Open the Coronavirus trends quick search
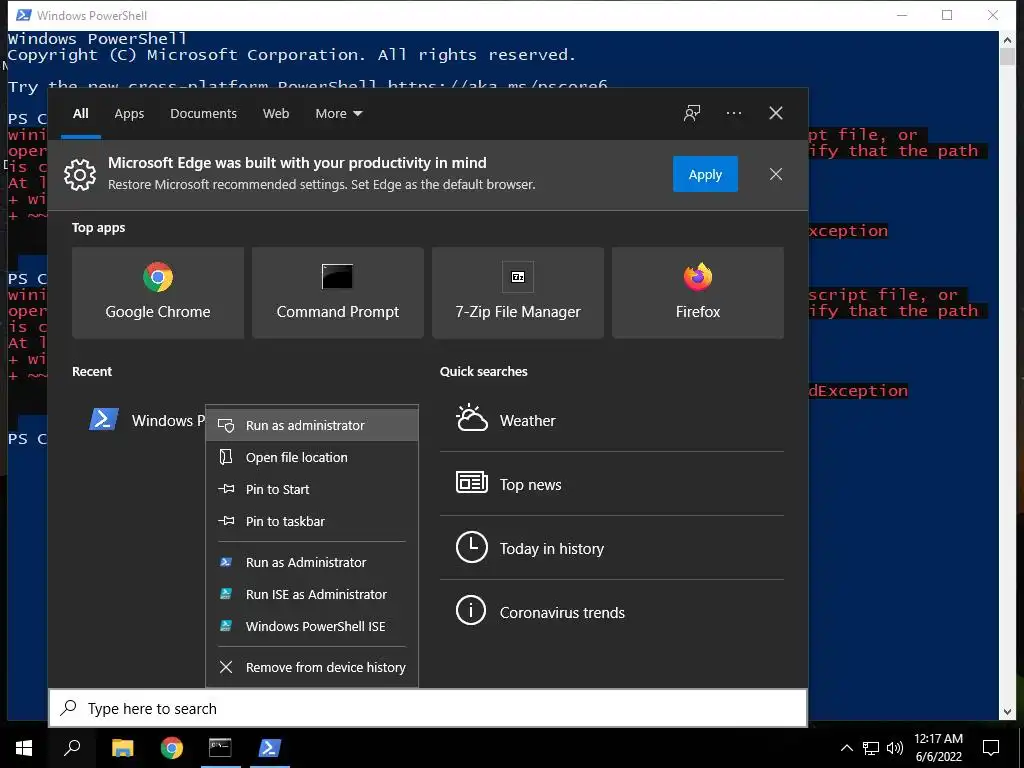This screenshot has height=768, width=1024. (612, 612)
